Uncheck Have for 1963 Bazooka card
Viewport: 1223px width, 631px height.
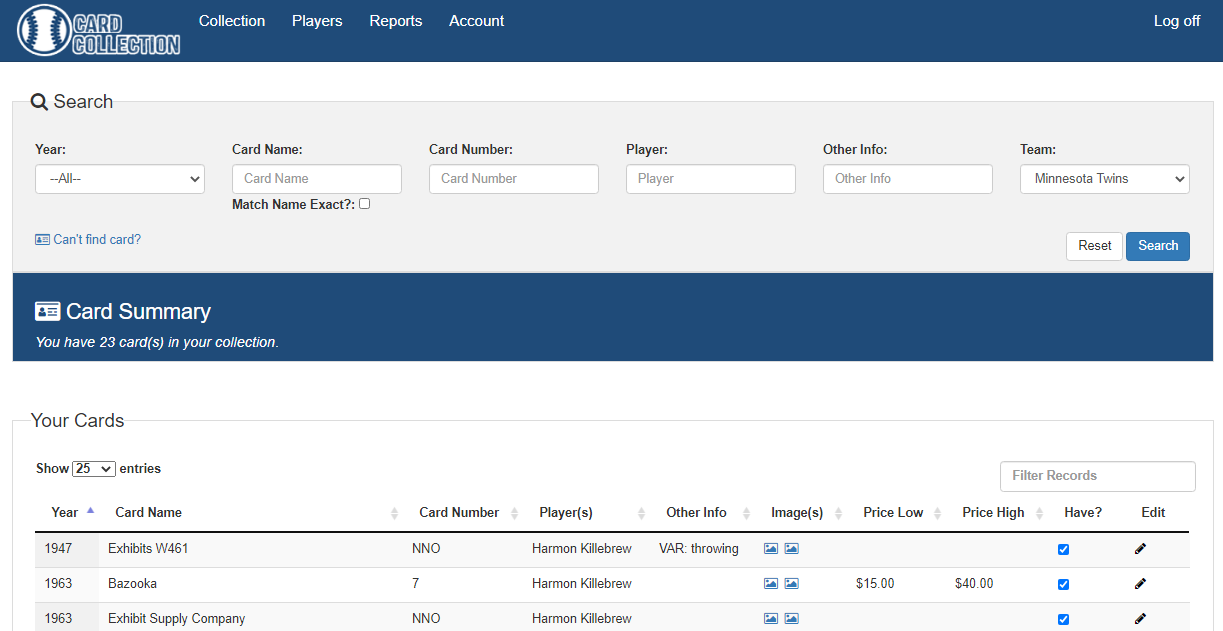click(1063, 584)
